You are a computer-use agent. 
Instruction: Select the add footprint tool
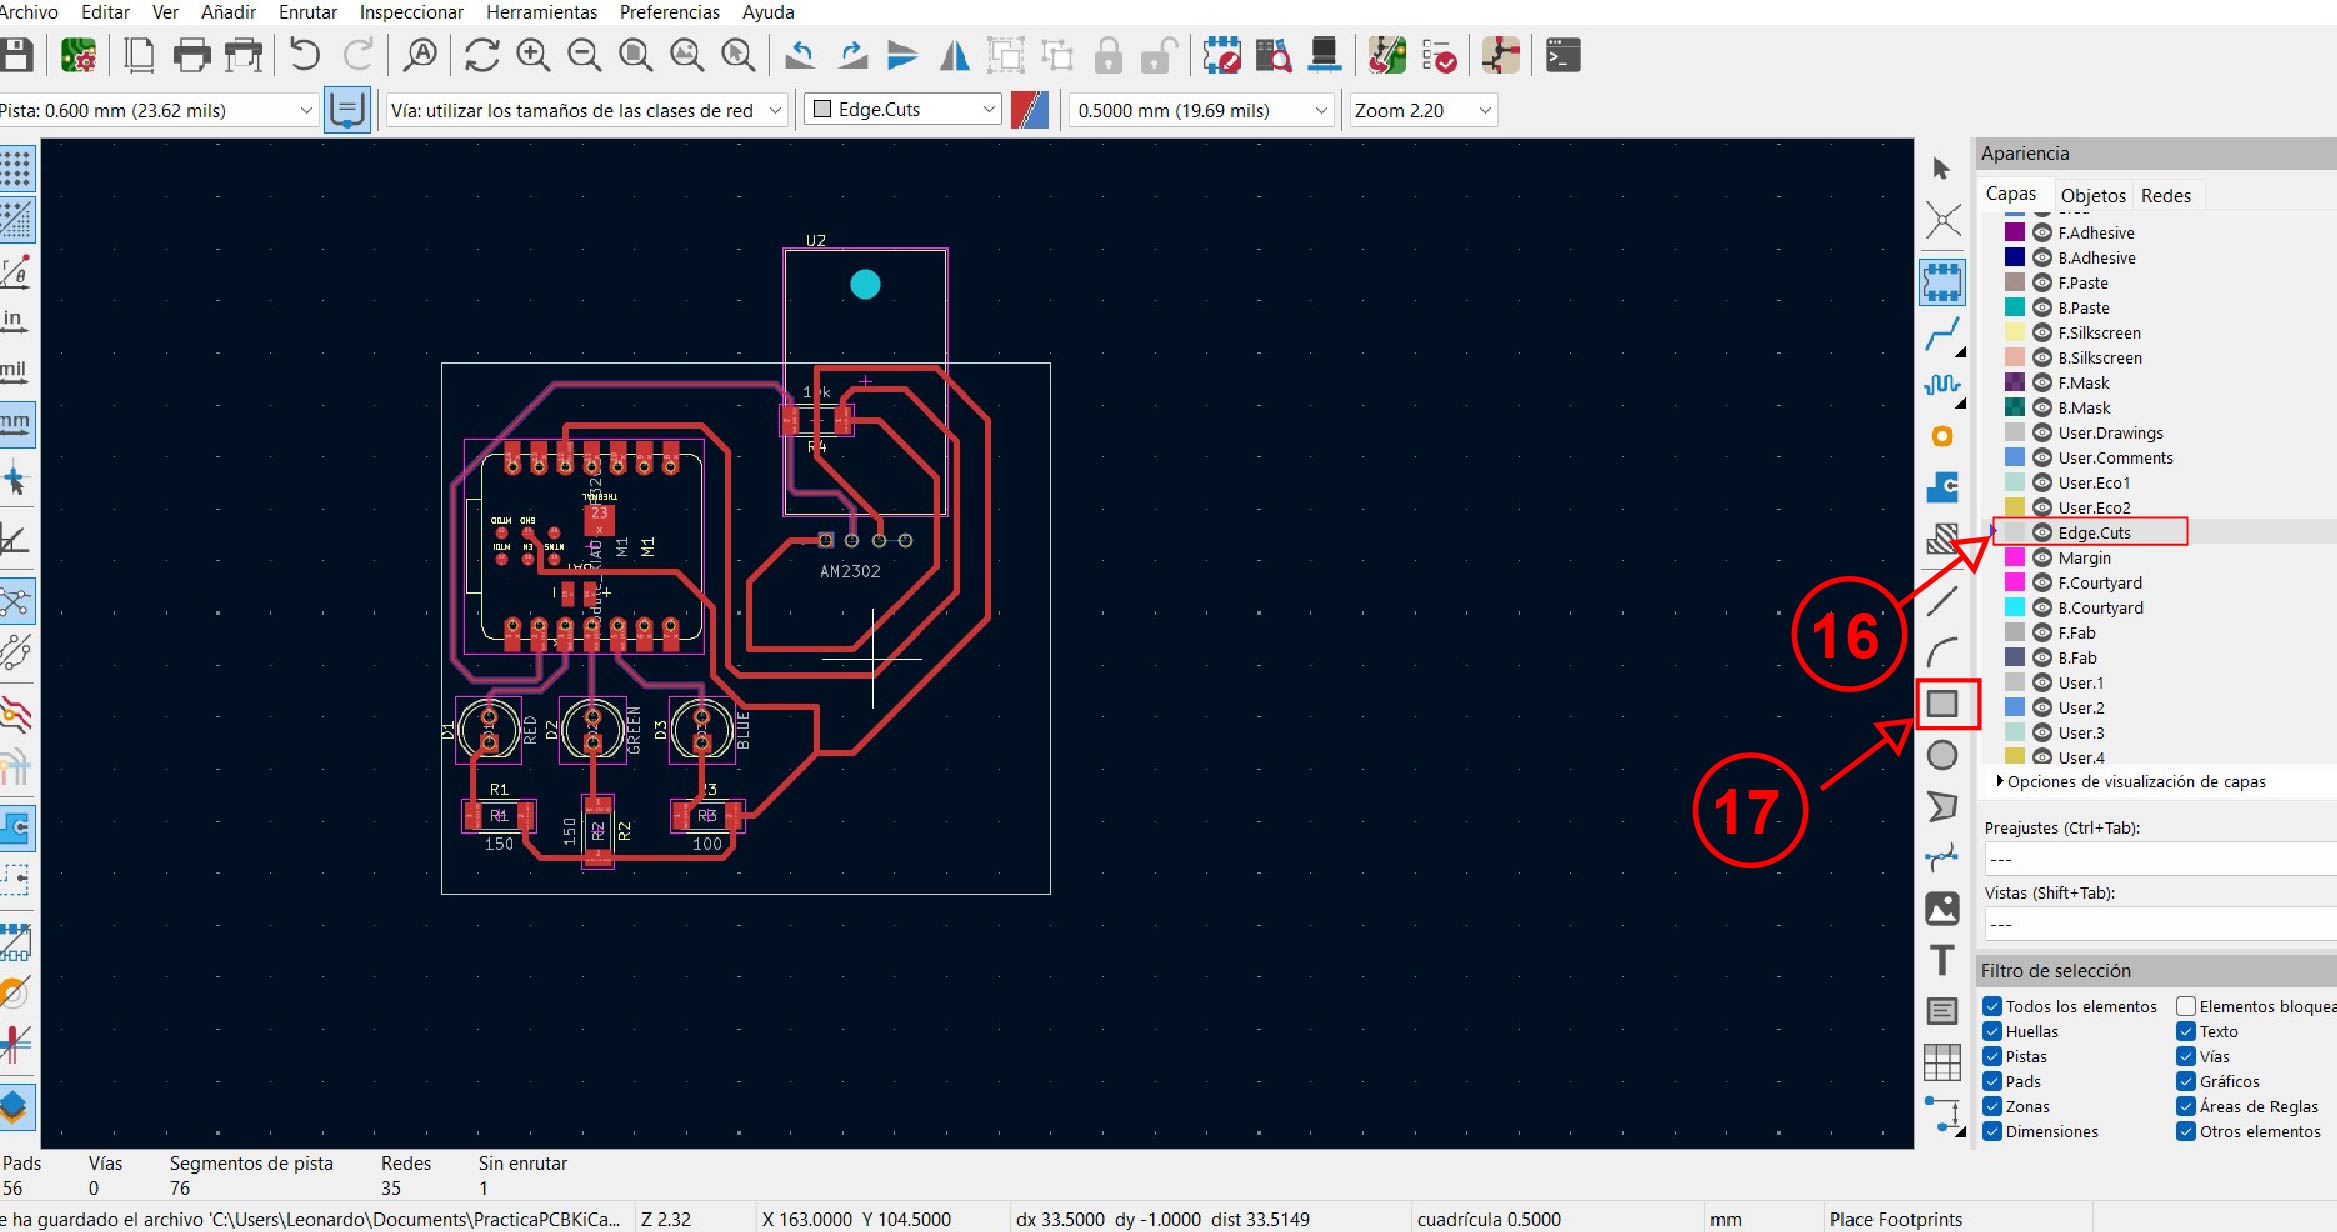[x=1941, y=282]
